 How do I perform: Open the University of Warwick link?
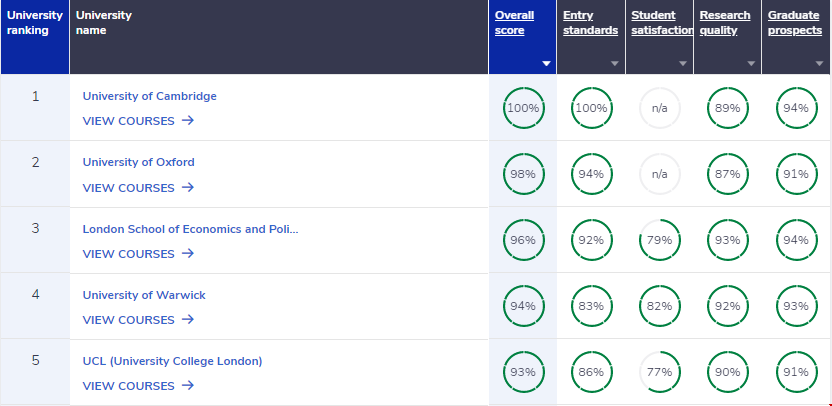click(x=144, y=295)
